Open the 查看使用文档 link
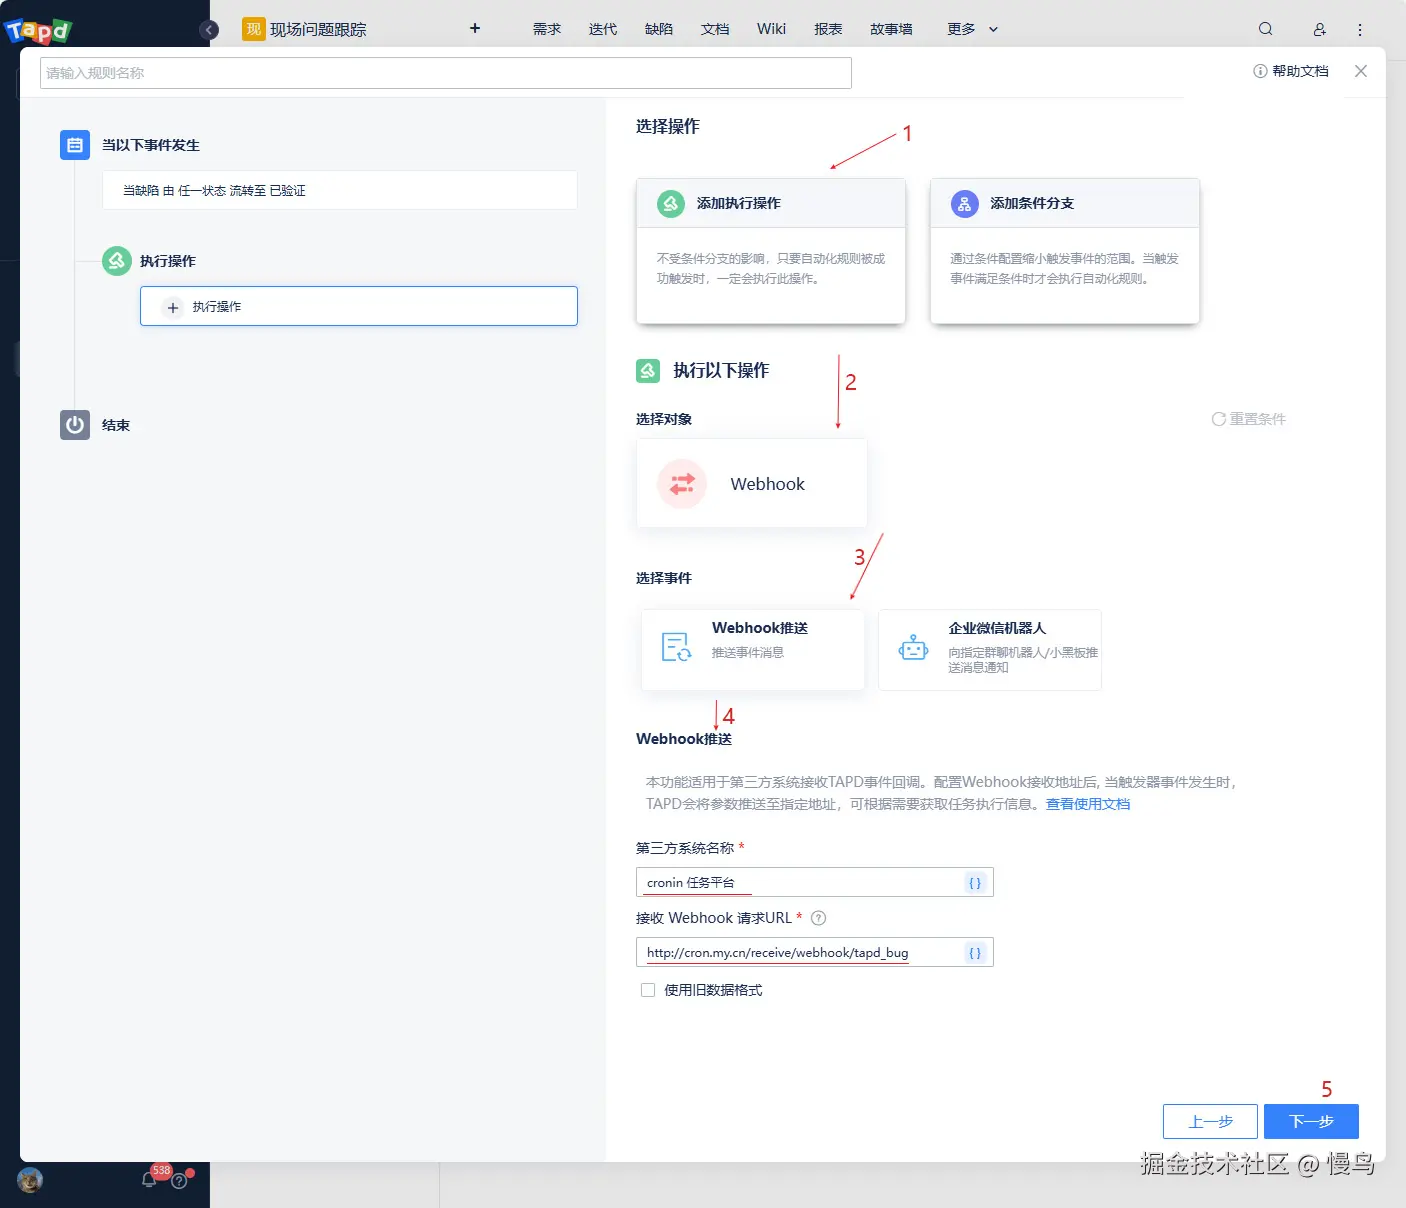The width and height of the screenshot is (1406, 1208). point(1086,803)
